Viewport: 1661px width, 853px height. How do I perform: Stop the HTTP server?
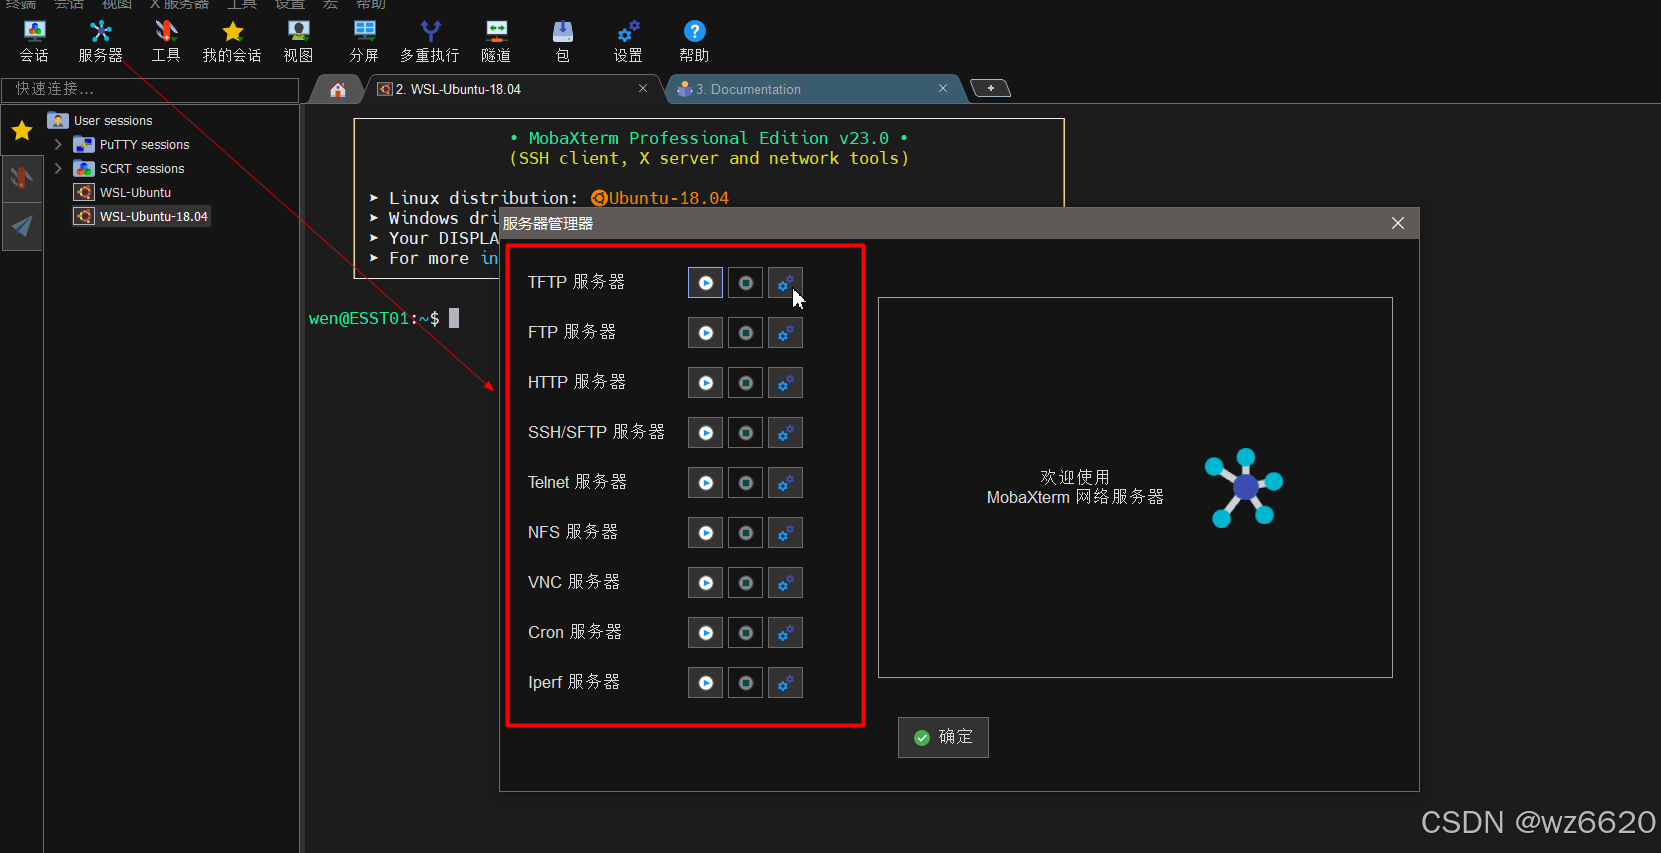745,383
